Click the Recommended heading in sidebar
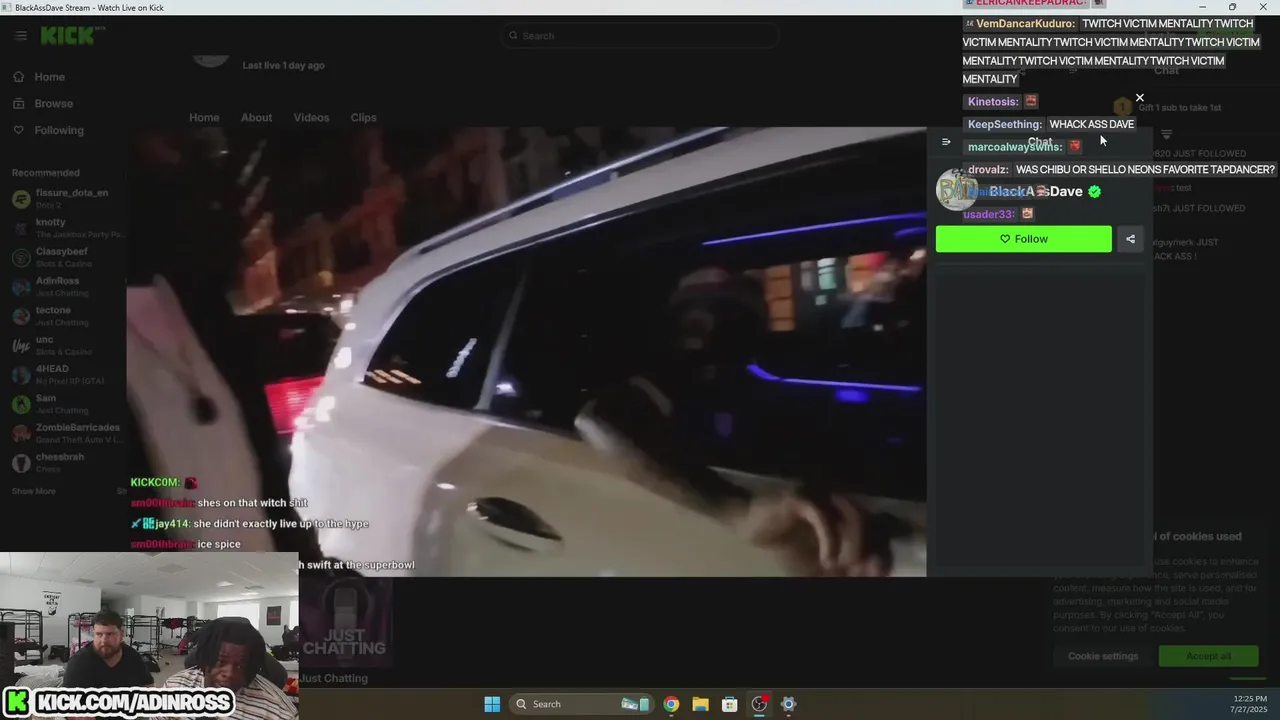The height and width of the screenshot is (720, 1280). (x=45, y=173)
